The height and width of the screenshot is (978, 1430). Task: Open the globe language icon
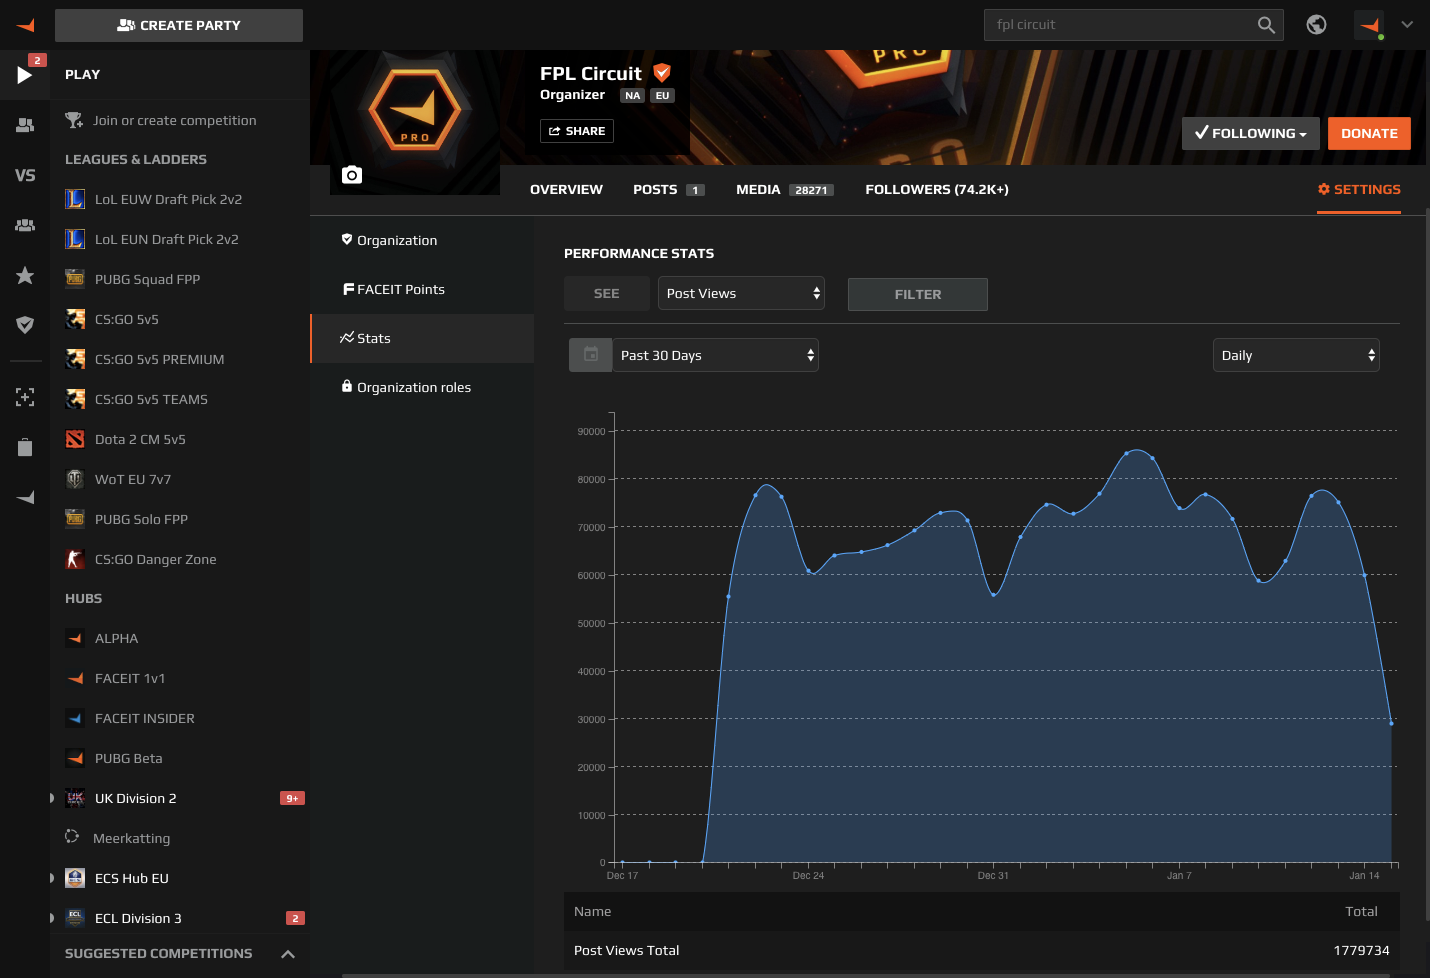tap(1317, 25)
